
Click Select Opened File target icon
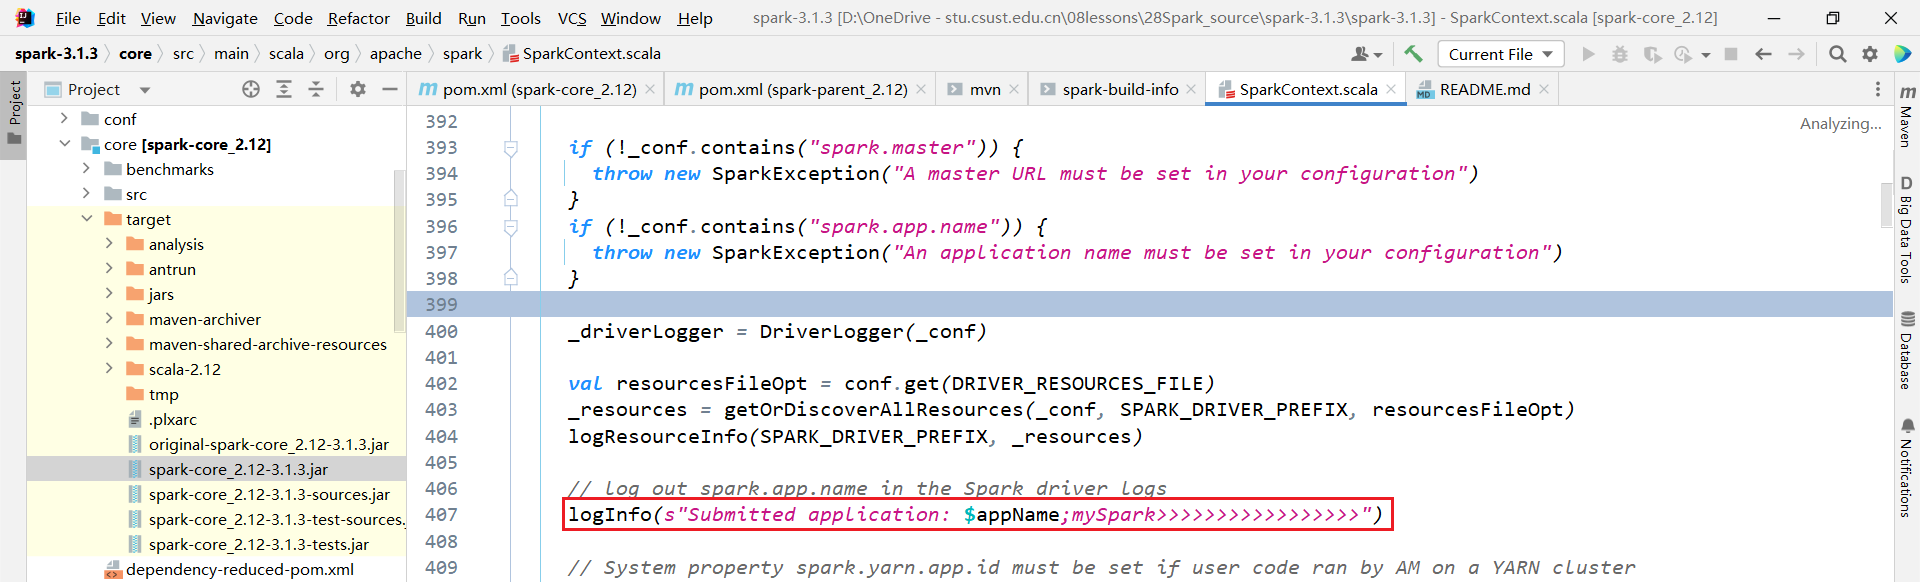(x=251, y=89)
